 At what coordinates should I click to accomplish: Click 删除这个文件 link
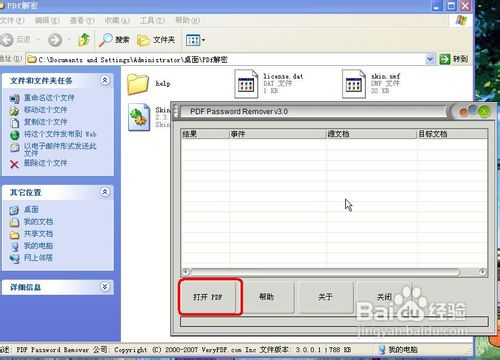(45, 163)
